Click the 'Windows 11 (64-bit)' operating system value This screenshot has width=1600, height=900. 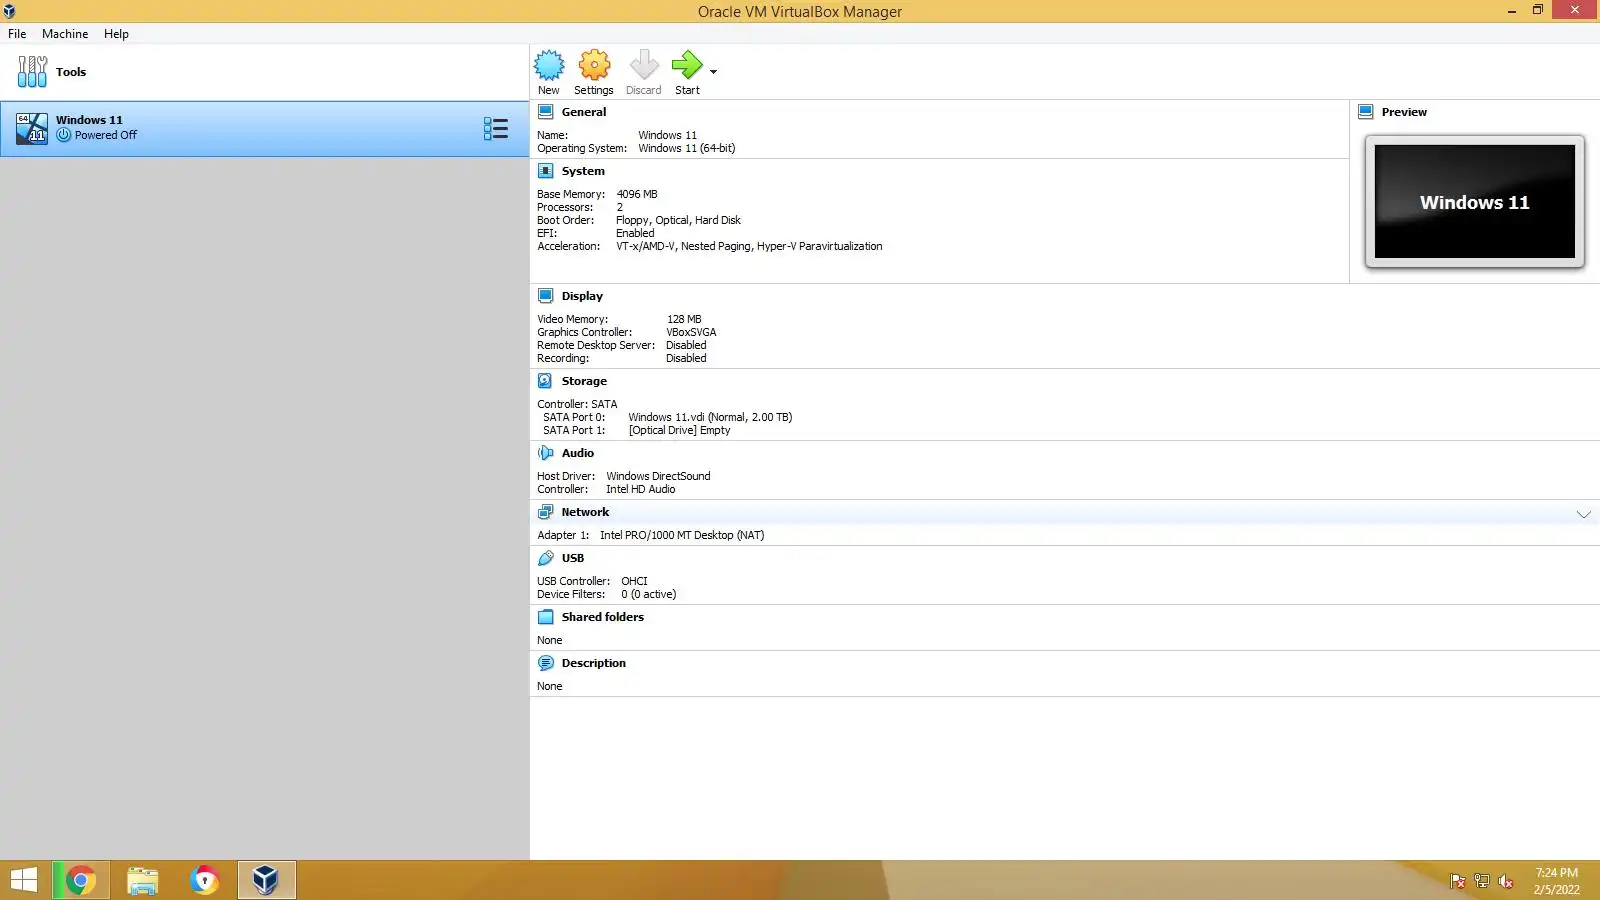point(687,148)
